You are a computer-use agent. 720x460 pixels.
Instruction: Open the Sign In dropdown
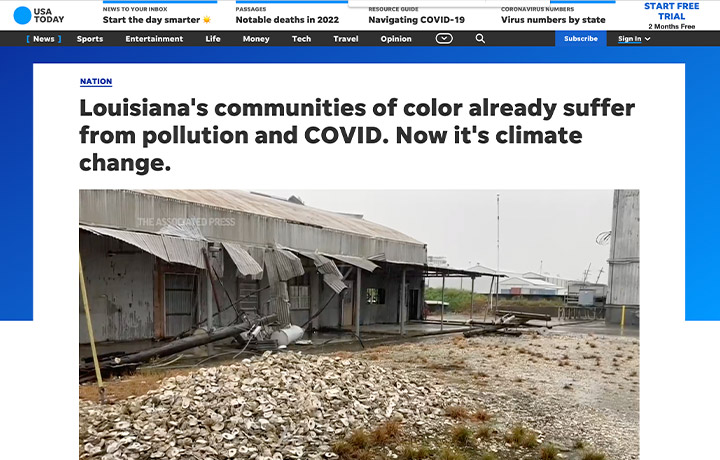tap(634, 39)
